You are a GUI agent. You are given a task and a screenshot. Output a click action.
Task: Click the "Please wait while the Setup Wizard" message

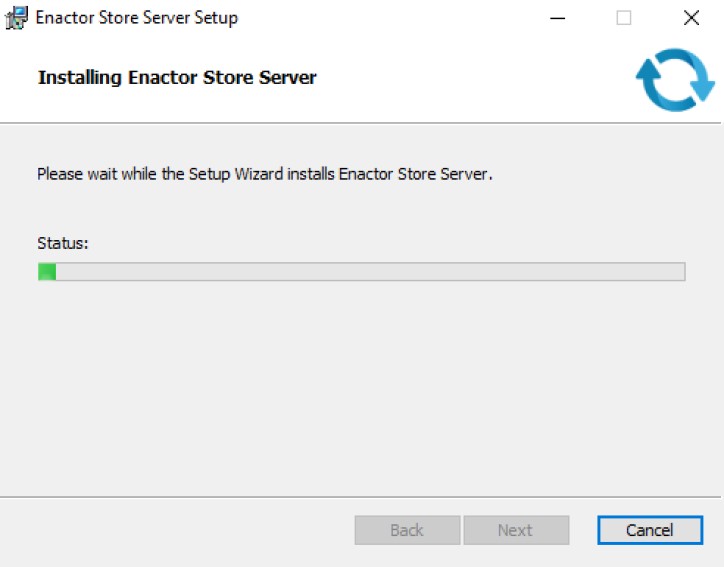(265, 174)
